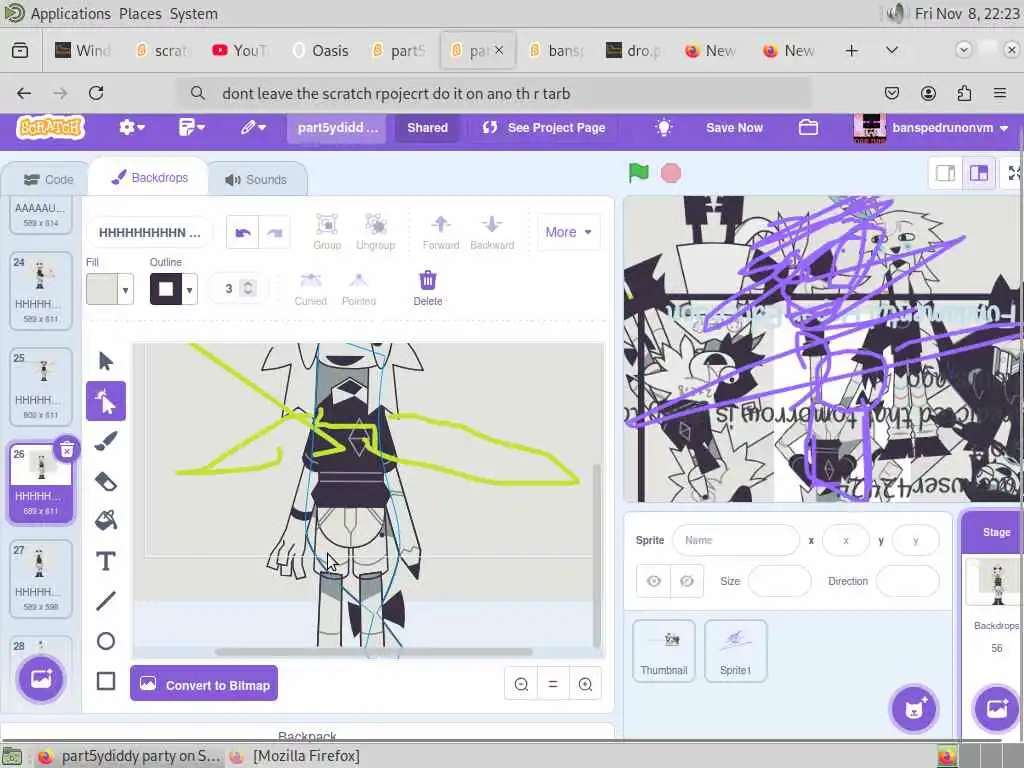Select the Thumbnail sprite
Viewport: 1024px width, 768px height.
coord(664,651)
